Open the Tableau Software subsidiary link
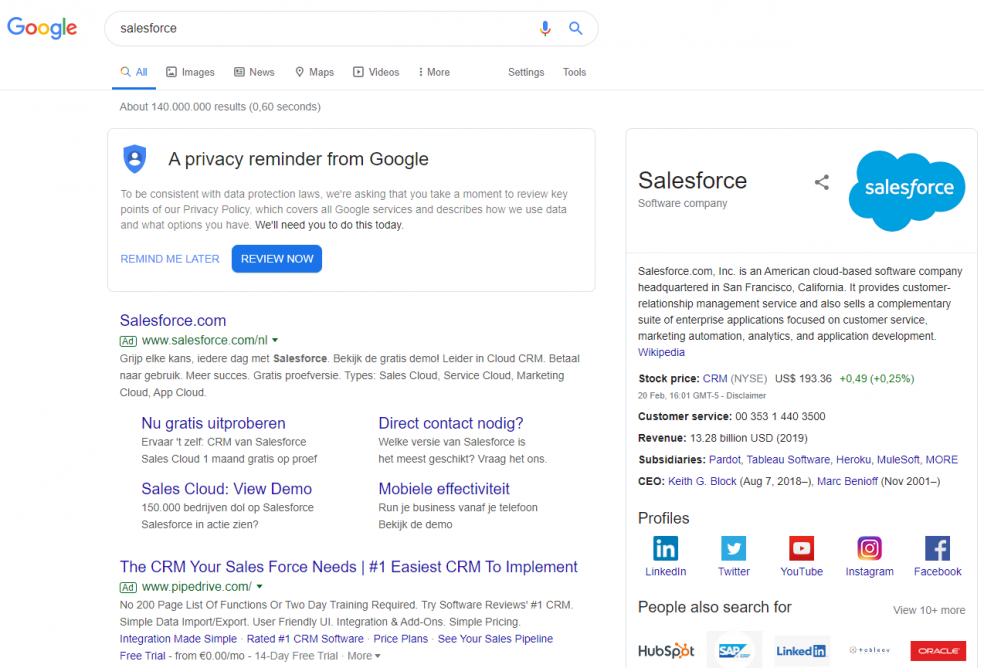 pyautogui.click(x=788, y=460)
